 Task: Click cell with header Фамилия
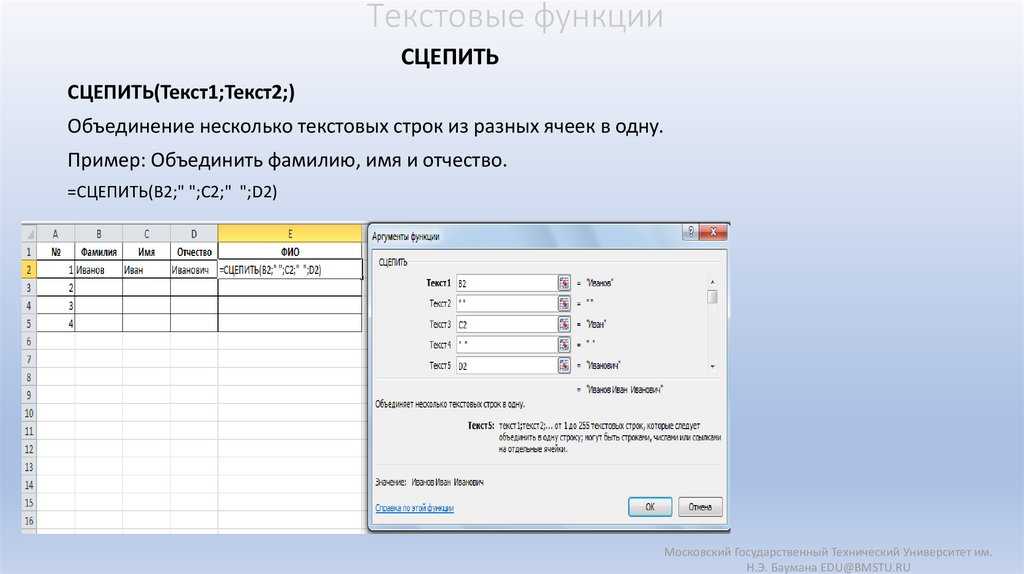click(99, 251)
